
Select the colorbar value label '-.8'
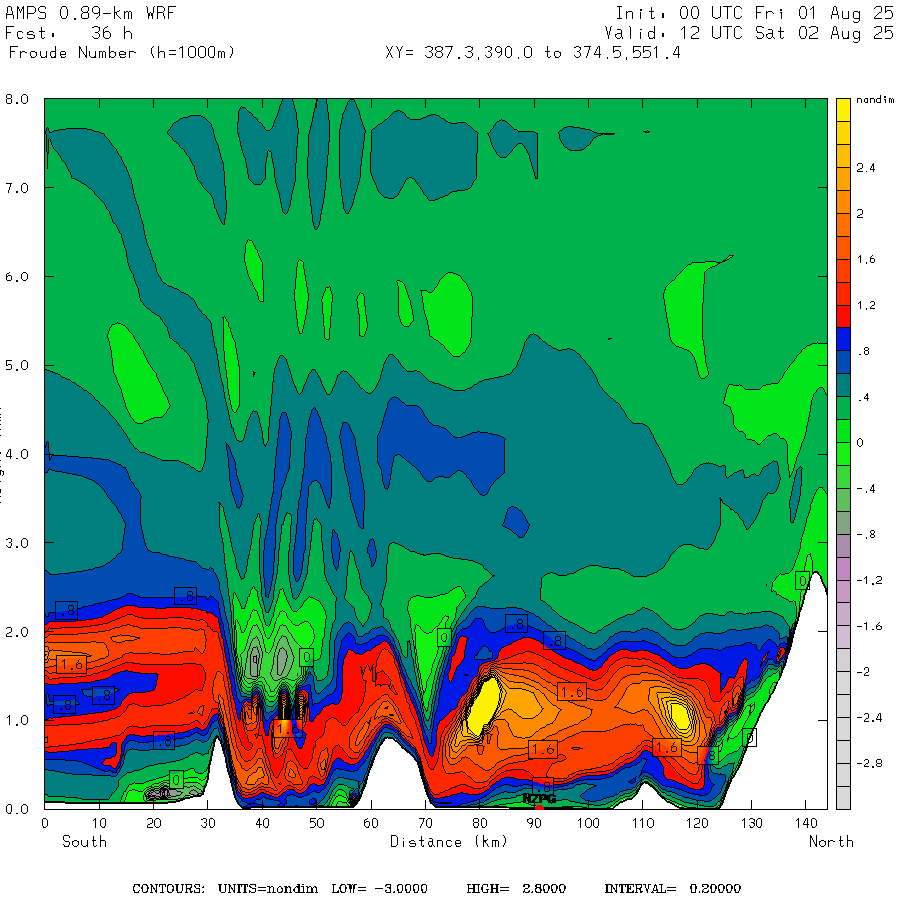tap(866, 534)
